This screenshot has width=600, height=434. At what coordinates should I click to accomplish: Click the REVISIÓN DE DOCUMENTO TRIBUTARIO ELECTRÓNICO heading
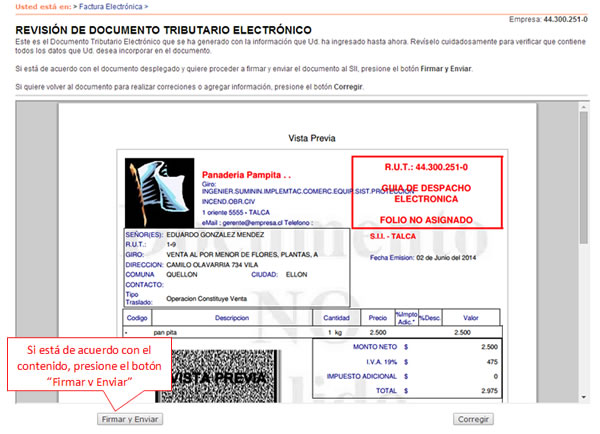[x=163, y=30]
